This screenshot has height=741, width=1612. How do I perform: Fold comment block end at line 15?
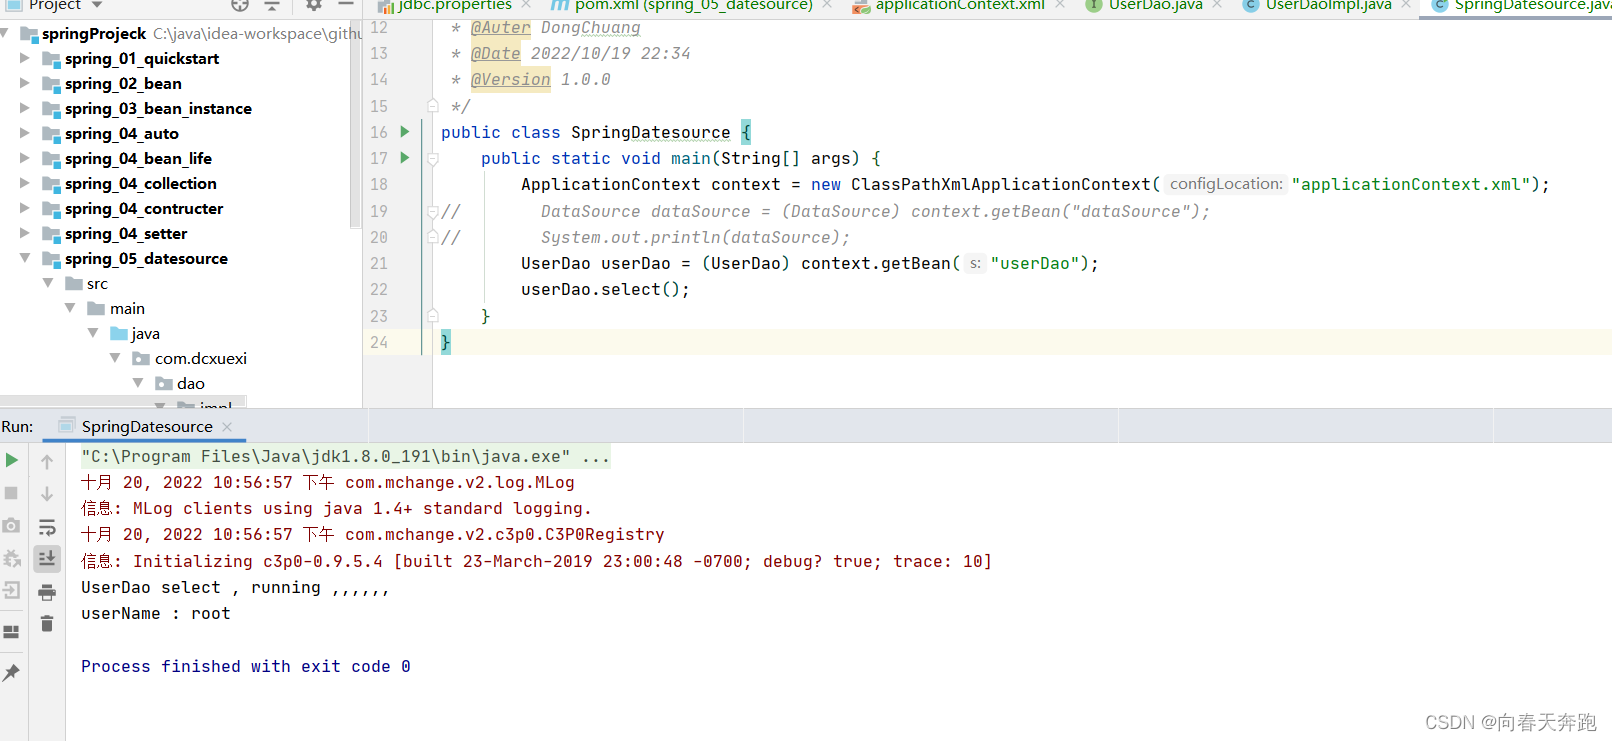click(433, 105)
